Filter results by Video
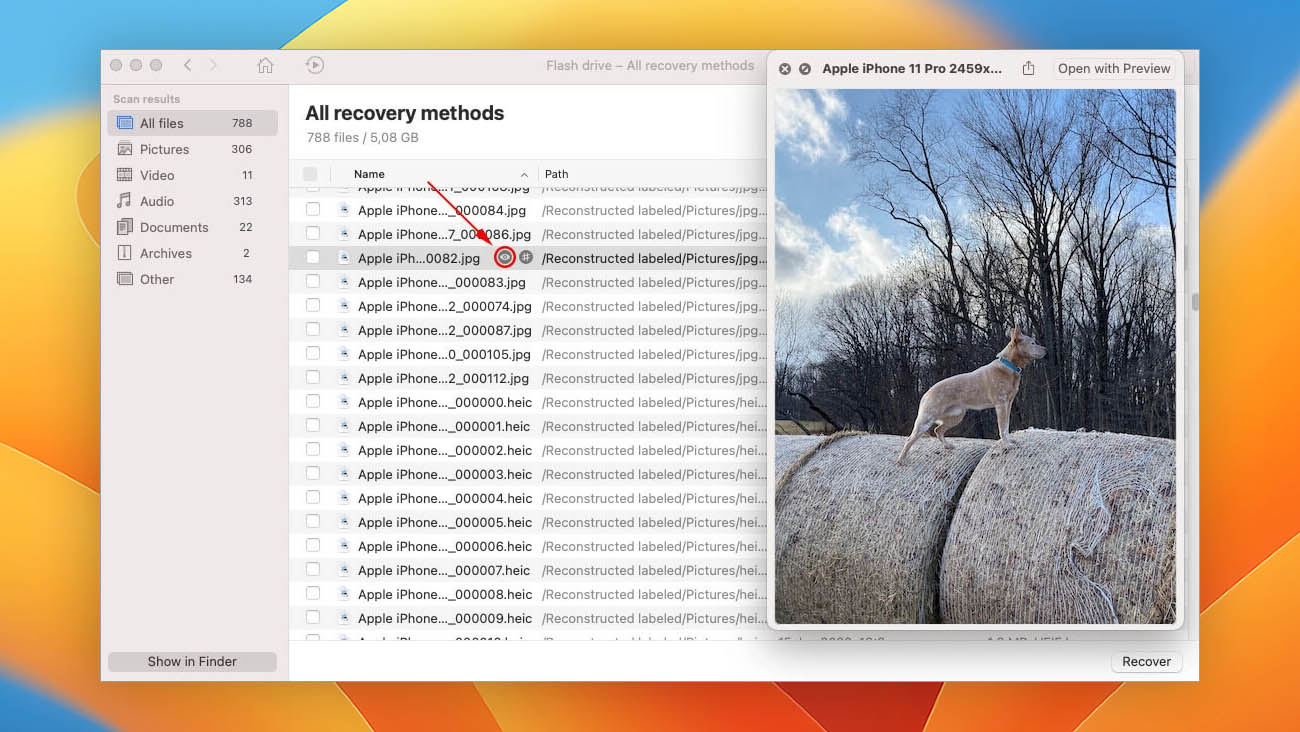The image size is (1300, 732). point(192,175)
